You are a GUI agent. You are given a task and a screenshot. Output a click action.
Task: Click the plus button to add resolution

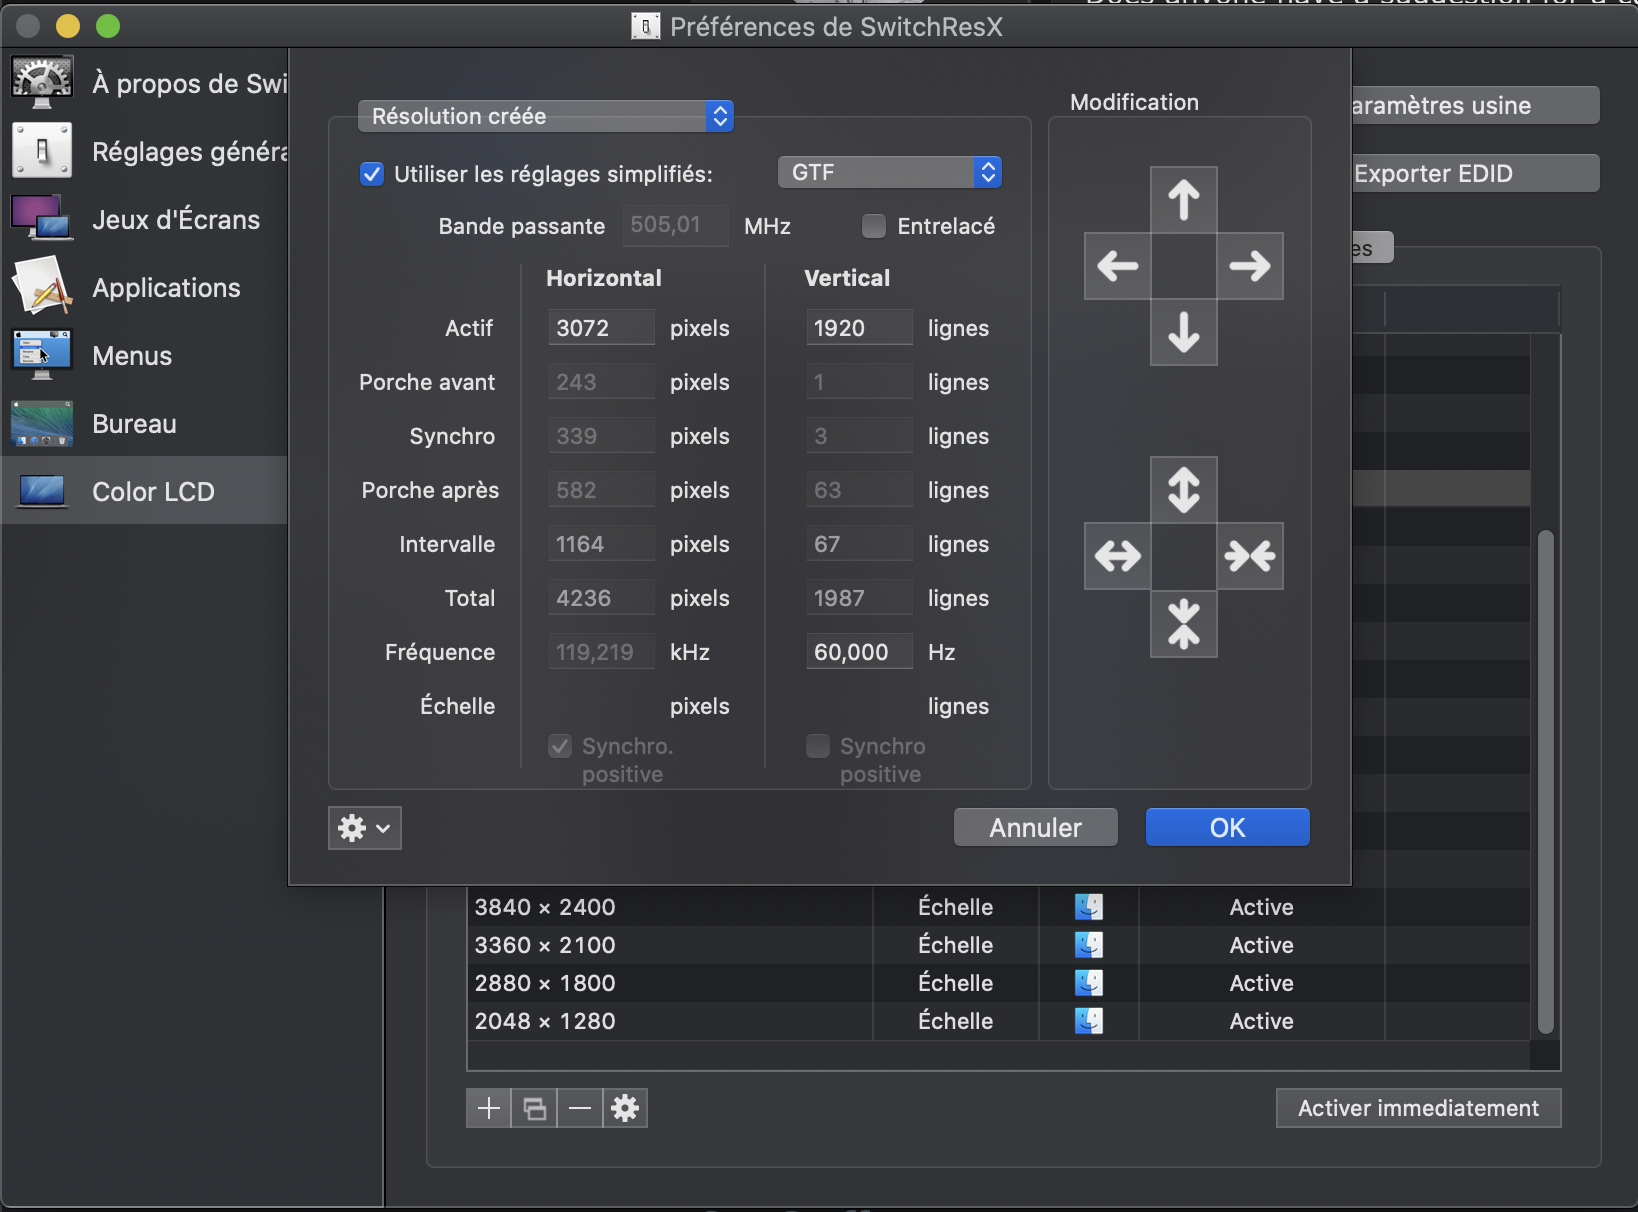(489, 1108)
